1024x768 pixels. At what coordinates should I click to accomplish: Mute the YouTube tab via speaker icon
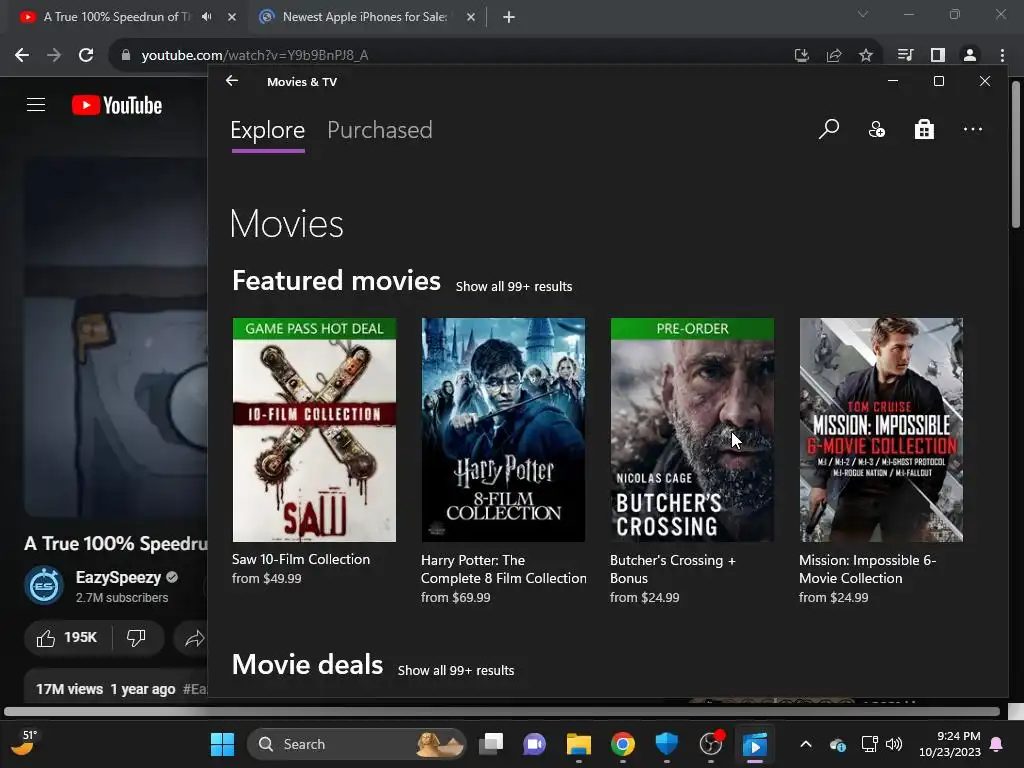[207, 17]
